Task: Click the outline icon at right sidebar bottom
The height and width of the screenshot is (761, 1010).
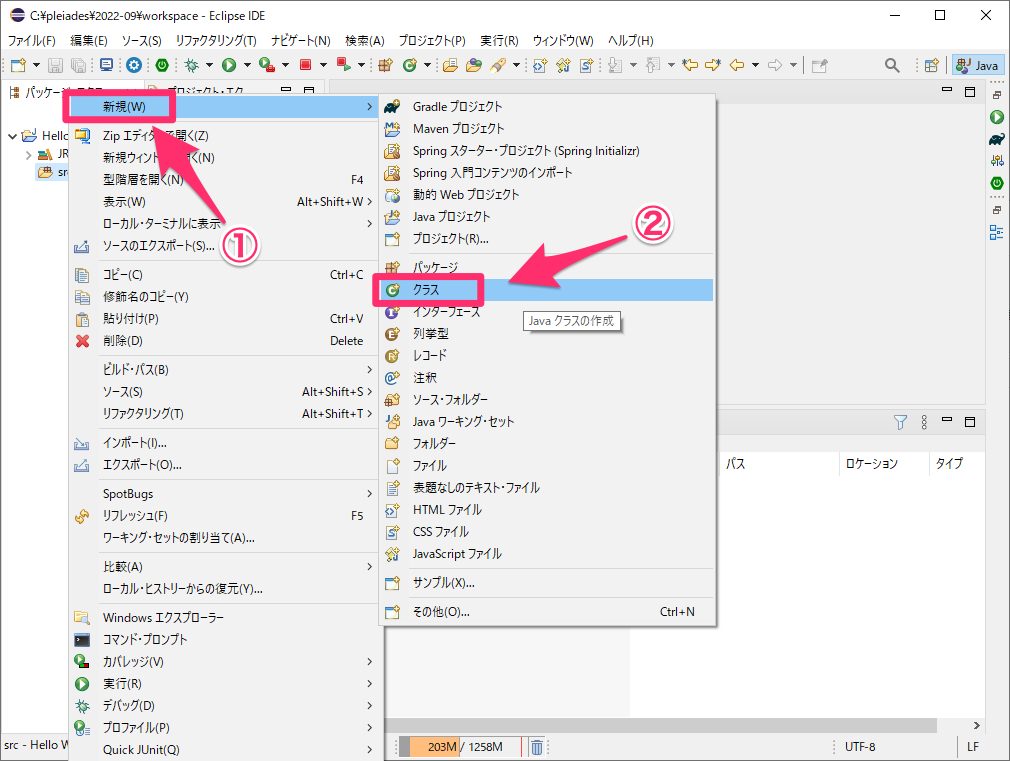Action: point(996,233)
